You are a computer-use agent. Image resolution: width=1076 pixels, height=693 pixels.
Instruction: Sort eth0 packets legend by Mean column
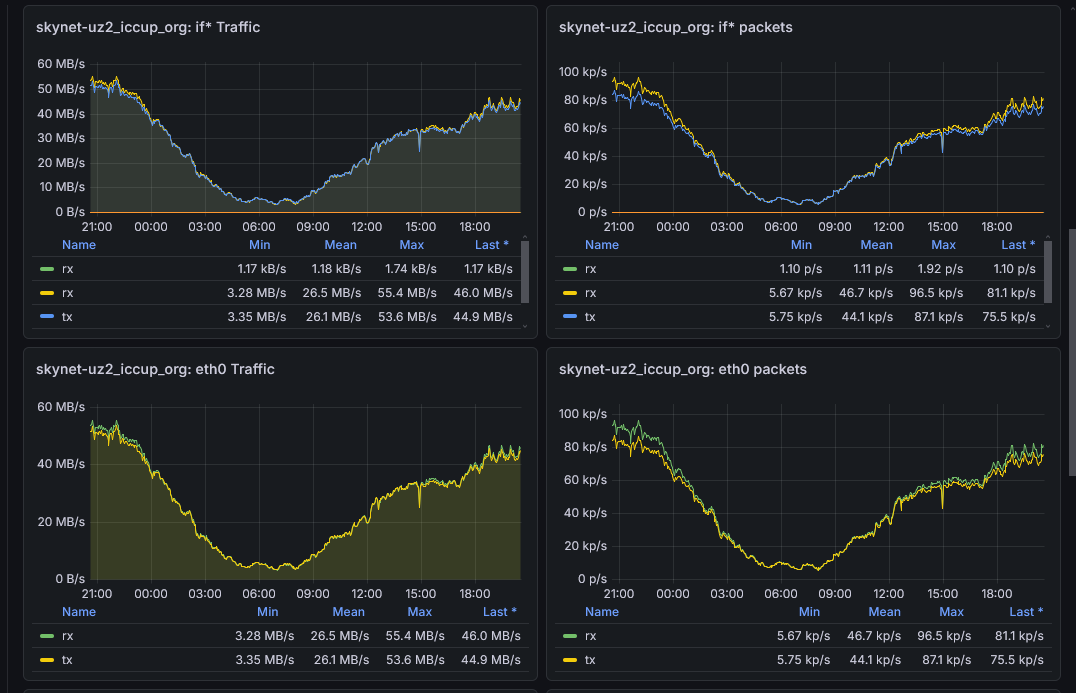(885, 612)
